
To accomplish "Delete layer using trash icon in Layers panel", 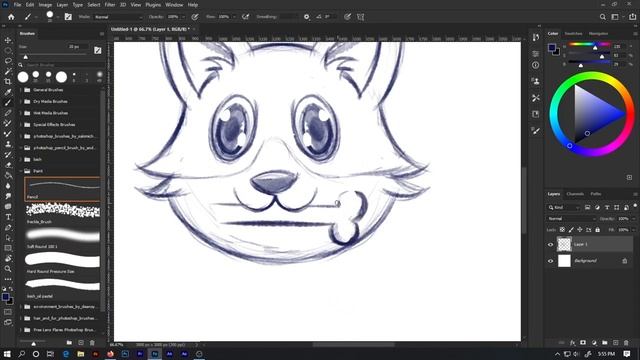I will click(x=626, y=343).
